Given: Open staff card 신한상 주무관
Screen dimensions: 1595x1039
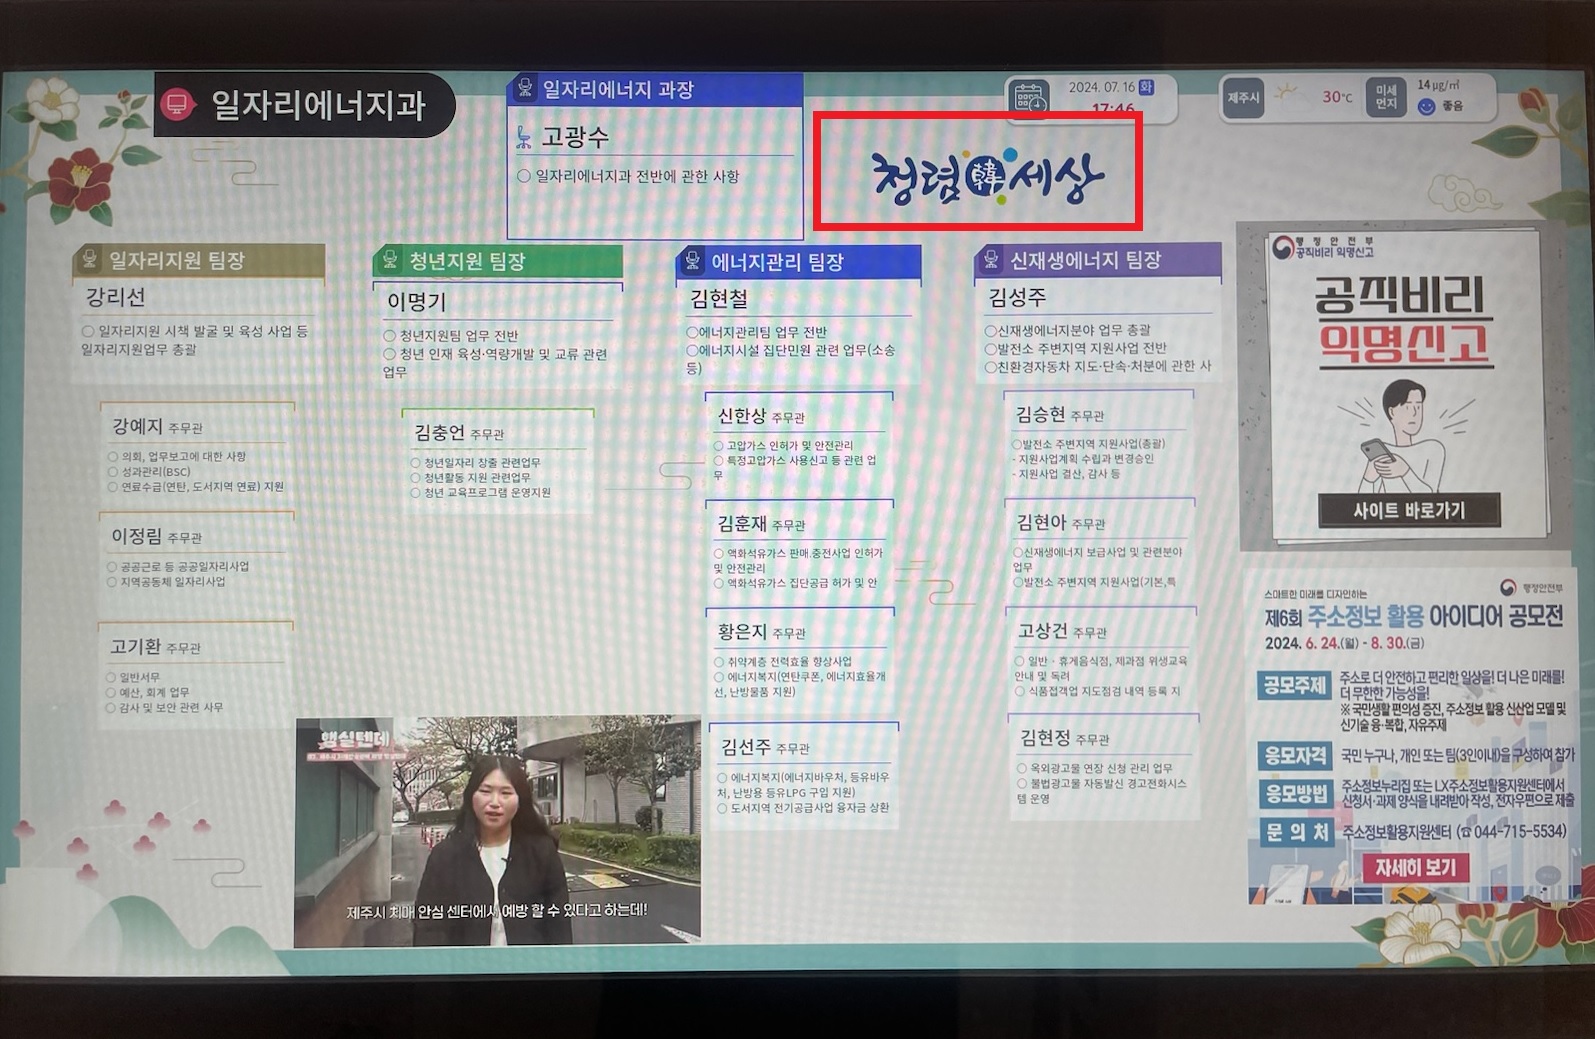Looking at the screenshot, I should pyautogui.click(x=797, y=440).
